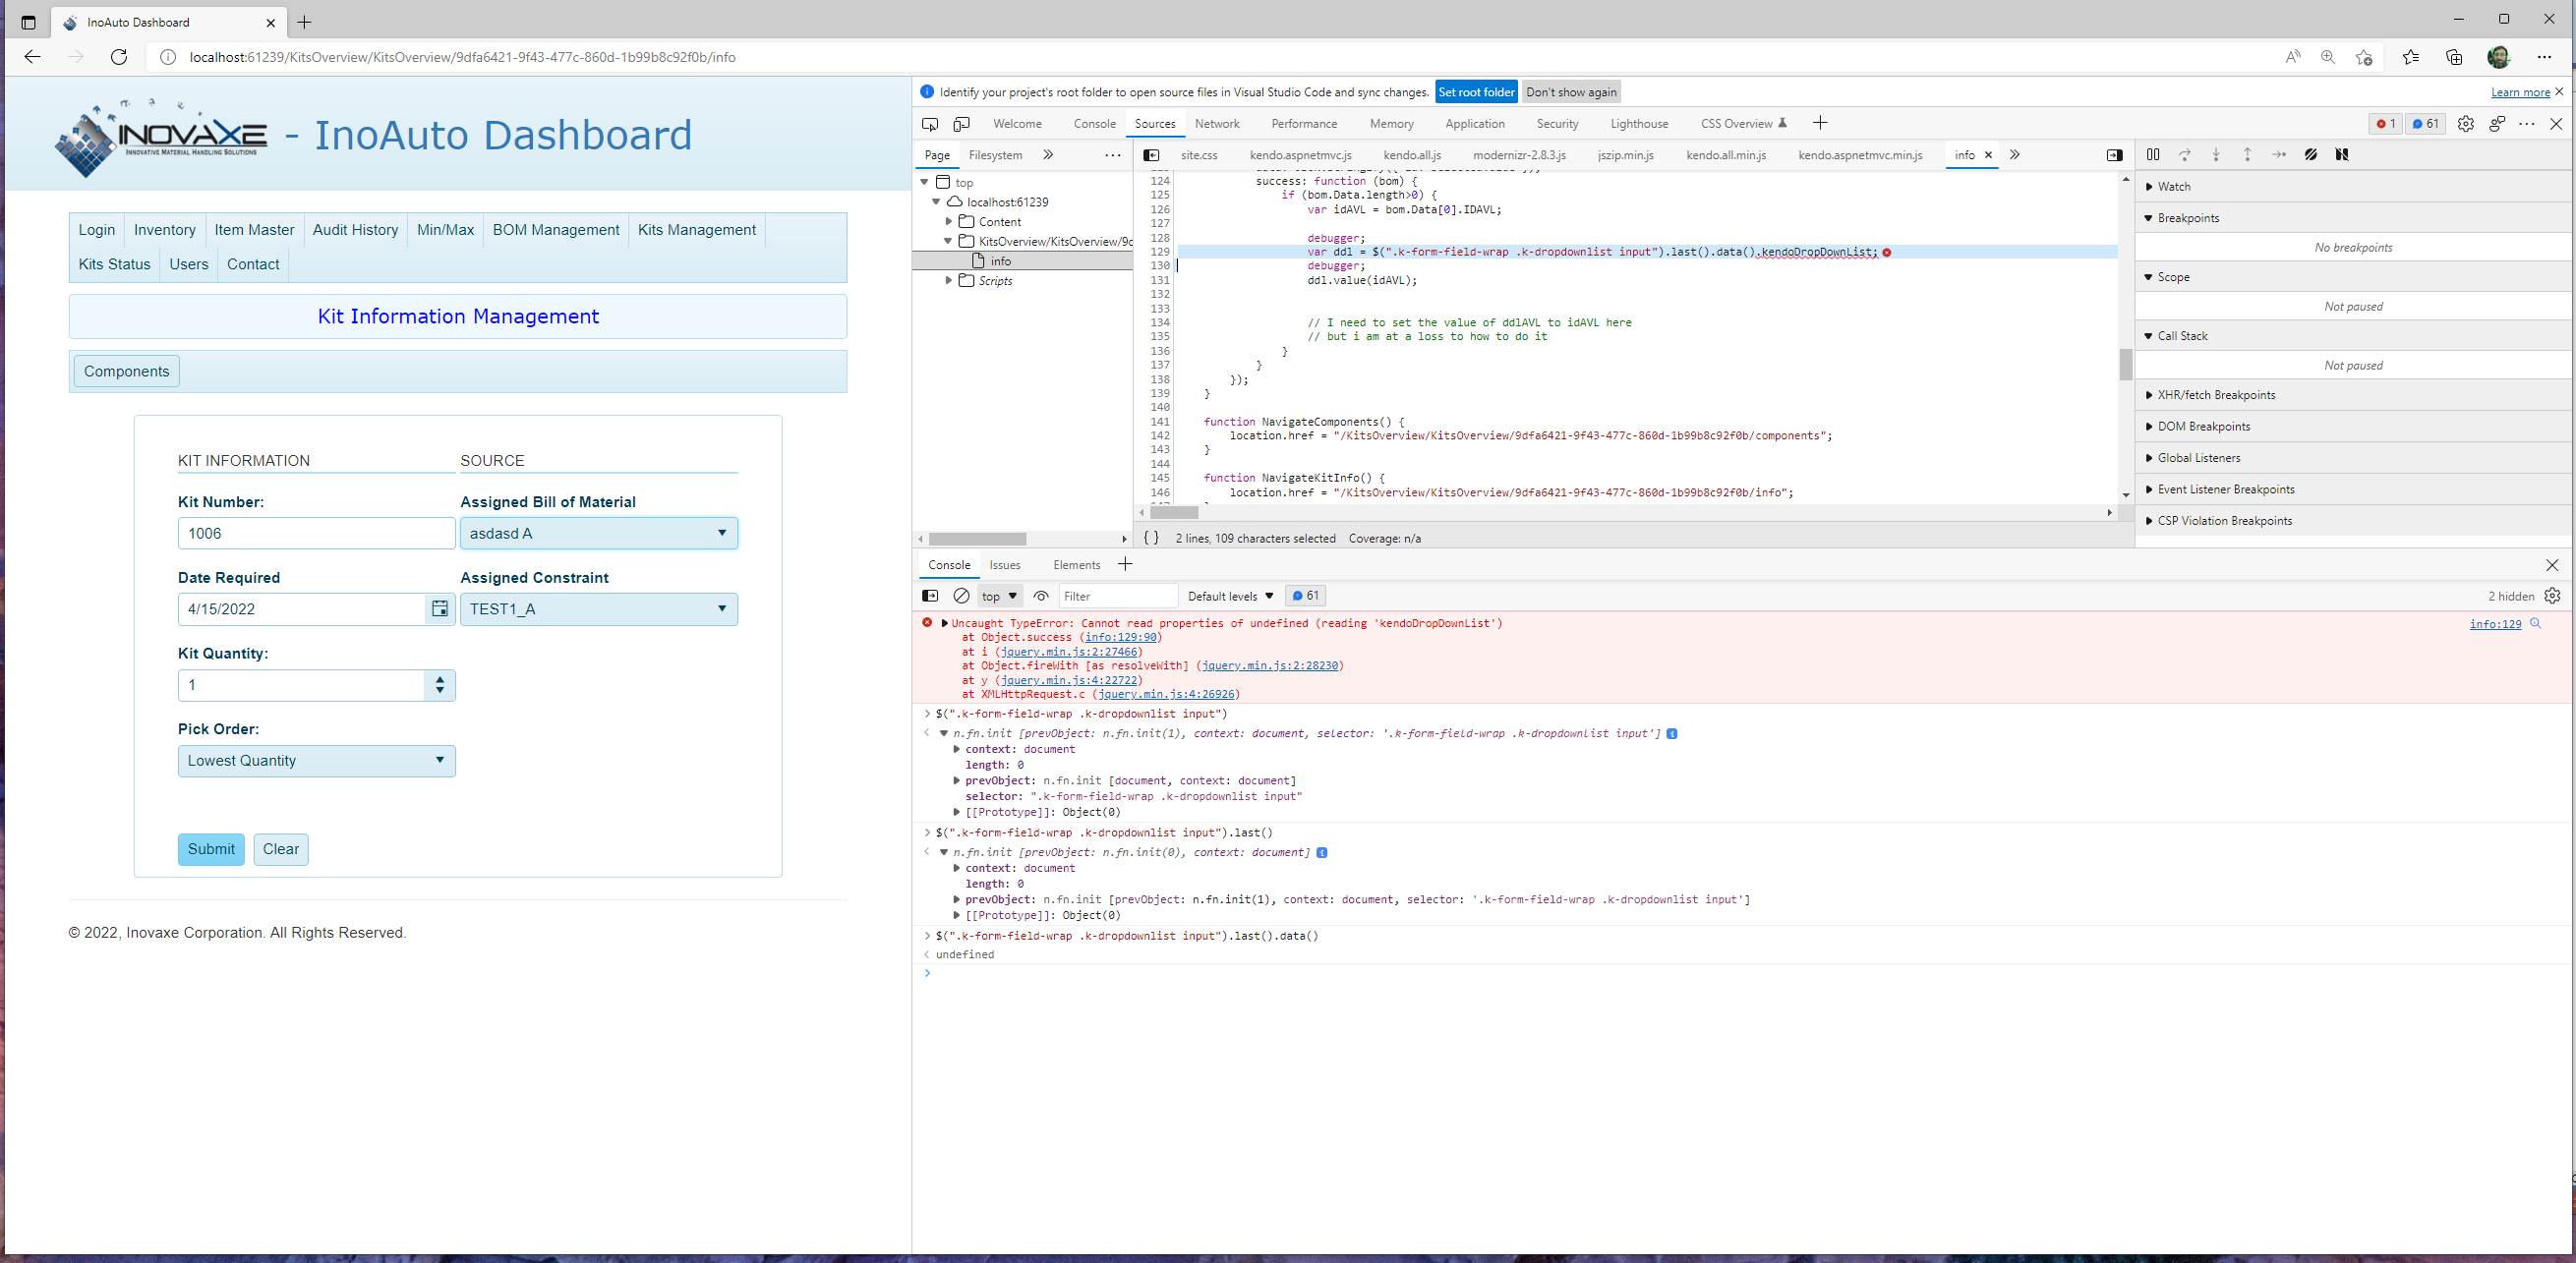Click the Kit Number input field

316,533
